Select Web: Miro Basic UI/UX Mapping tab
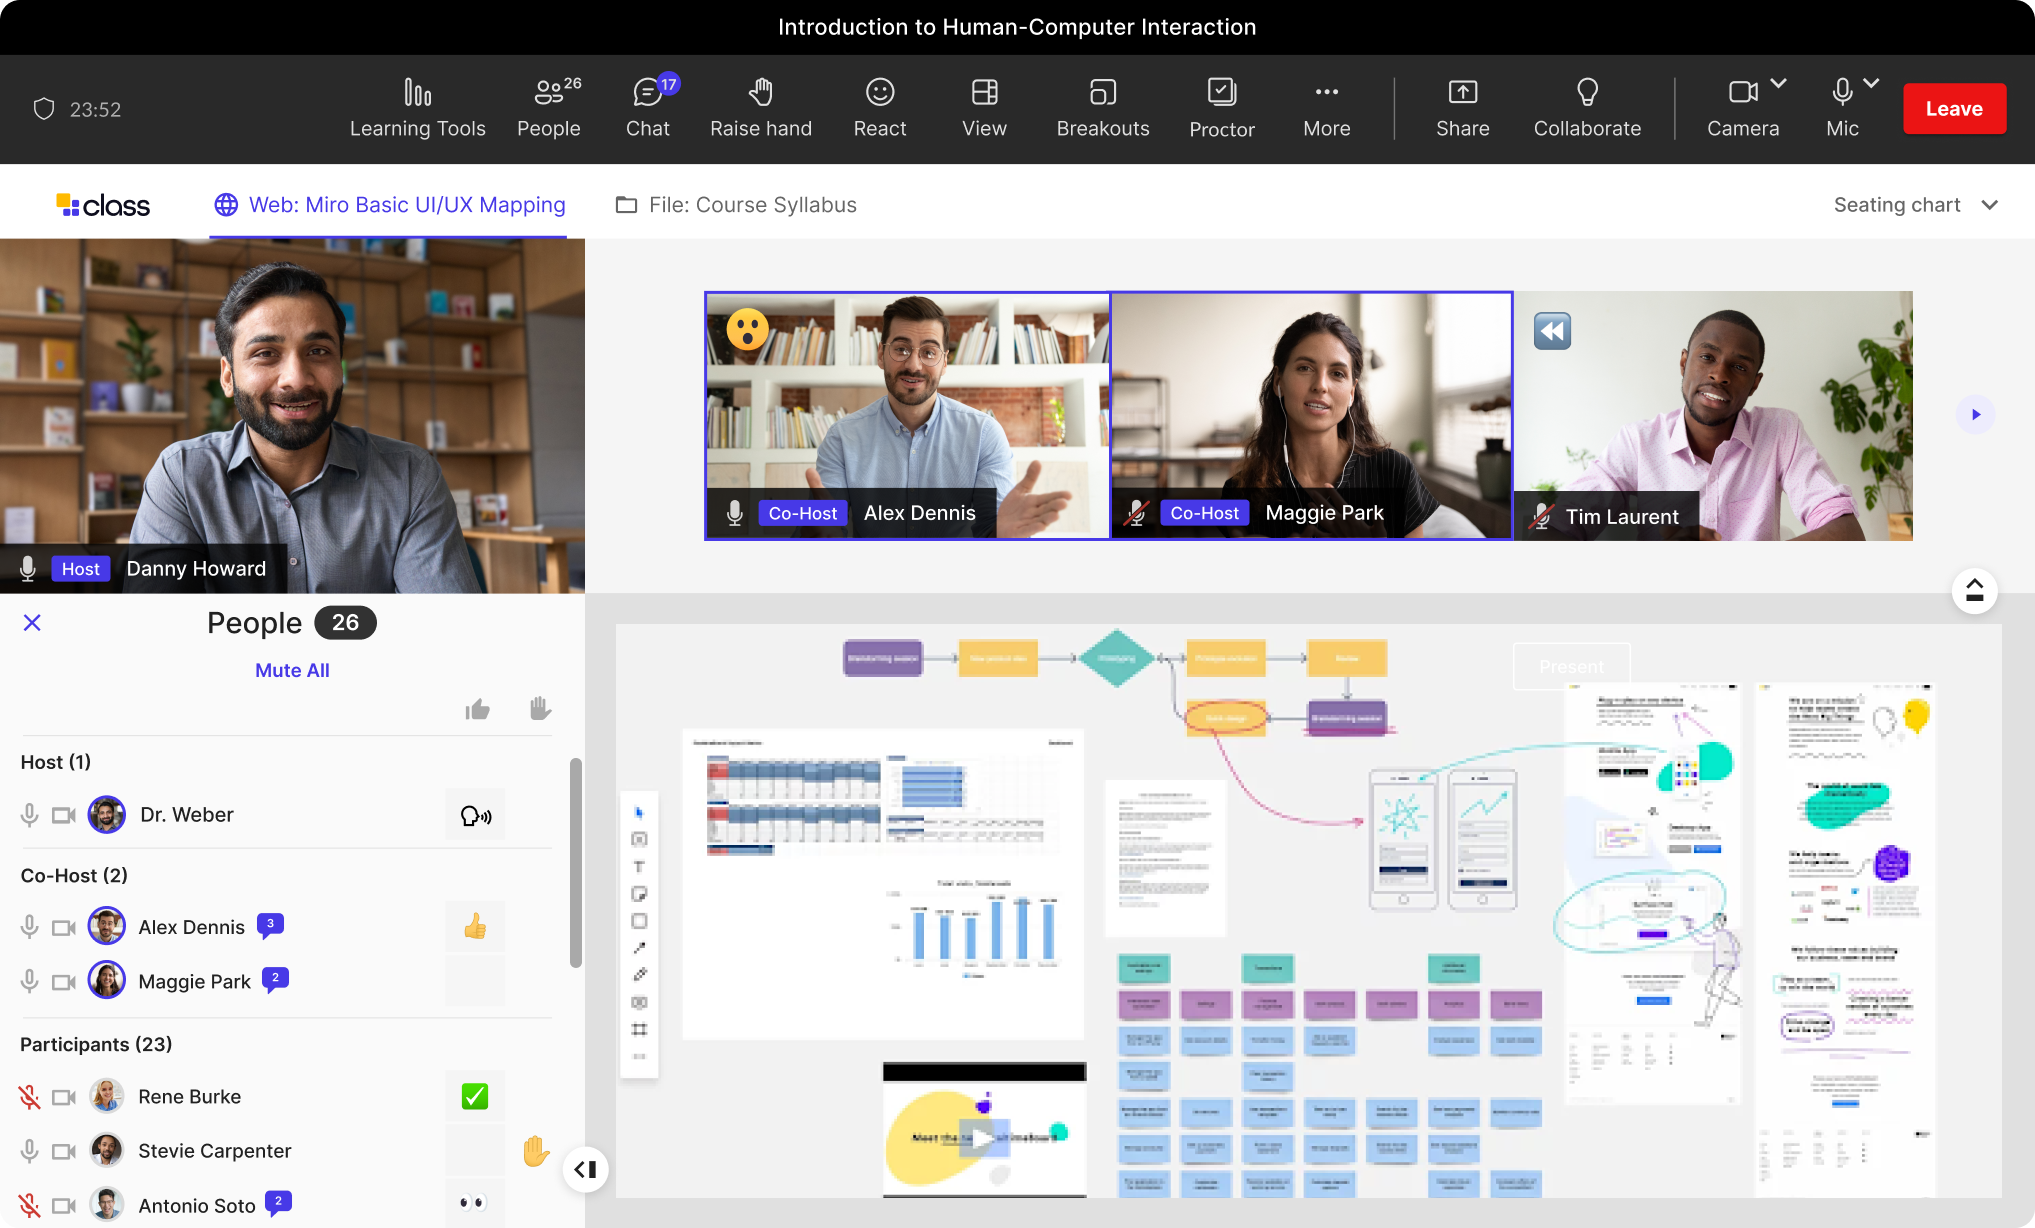Screen dimensions: 2035x1228 [x=389, y=205]
